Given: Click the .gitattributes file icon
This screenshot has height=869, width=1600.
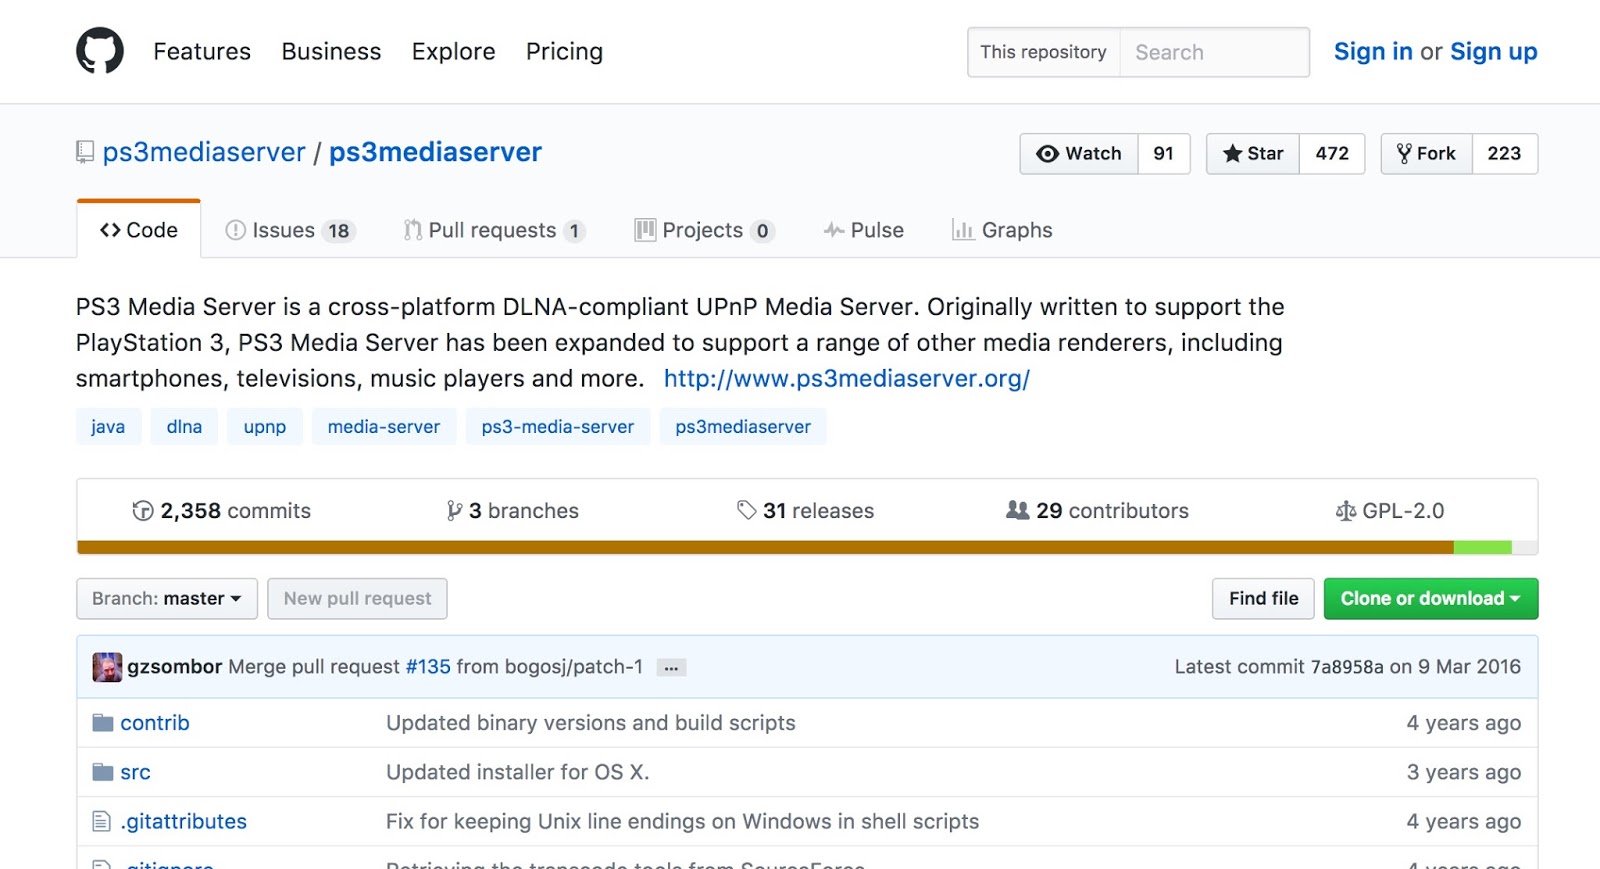Looking at the screenshot, I should tap(102, 822).
